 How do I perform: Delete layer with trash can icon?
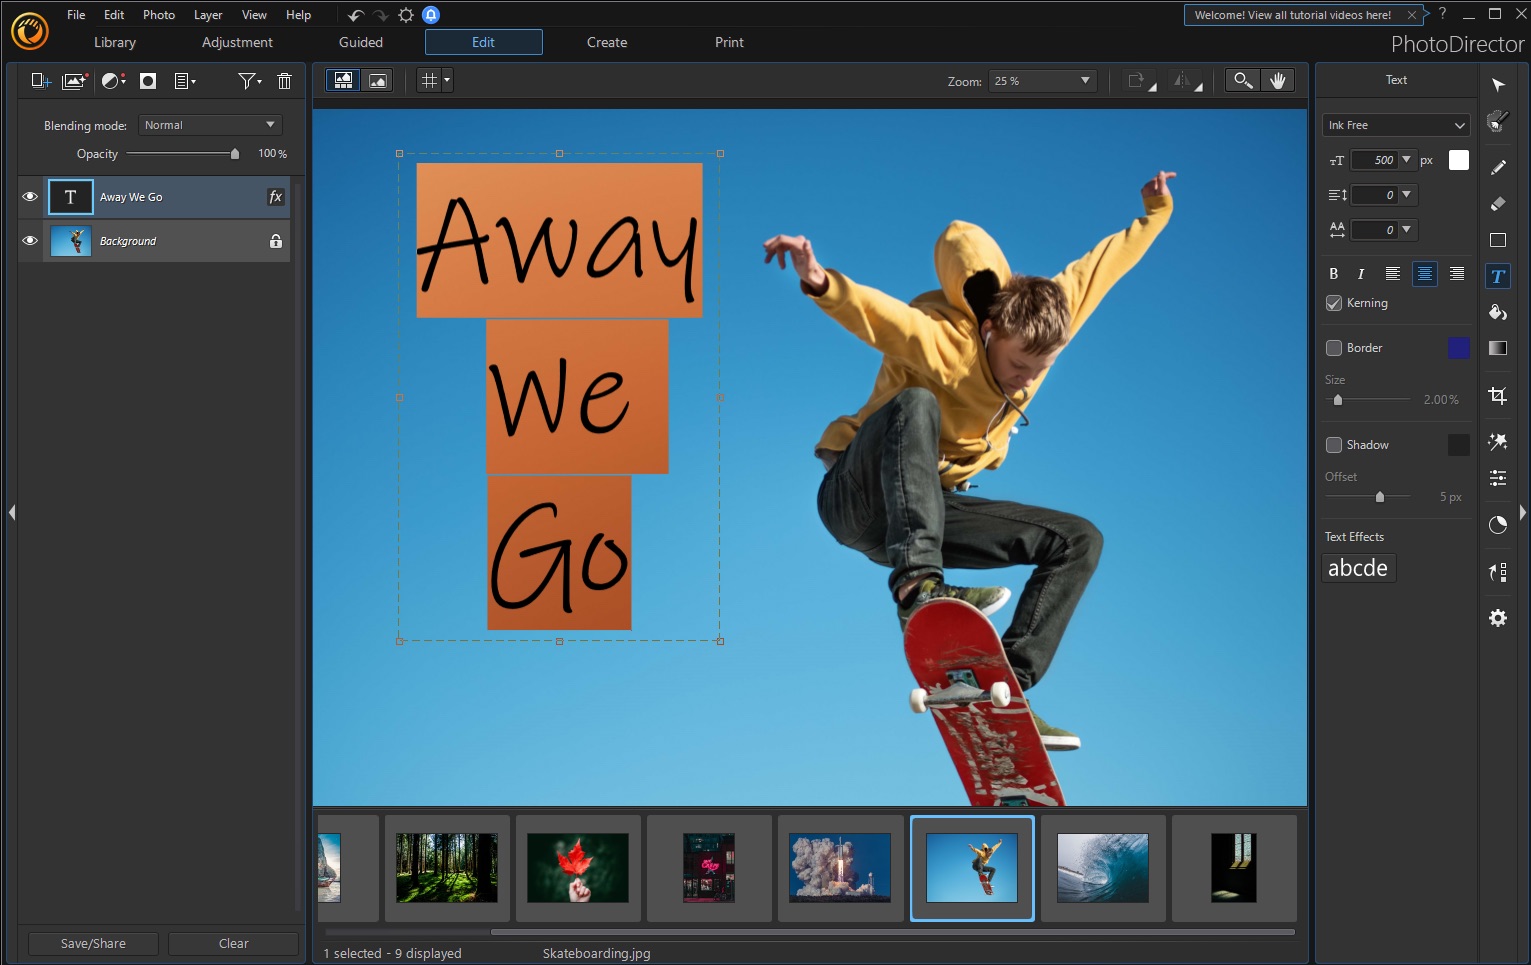[x=284, y=81]
